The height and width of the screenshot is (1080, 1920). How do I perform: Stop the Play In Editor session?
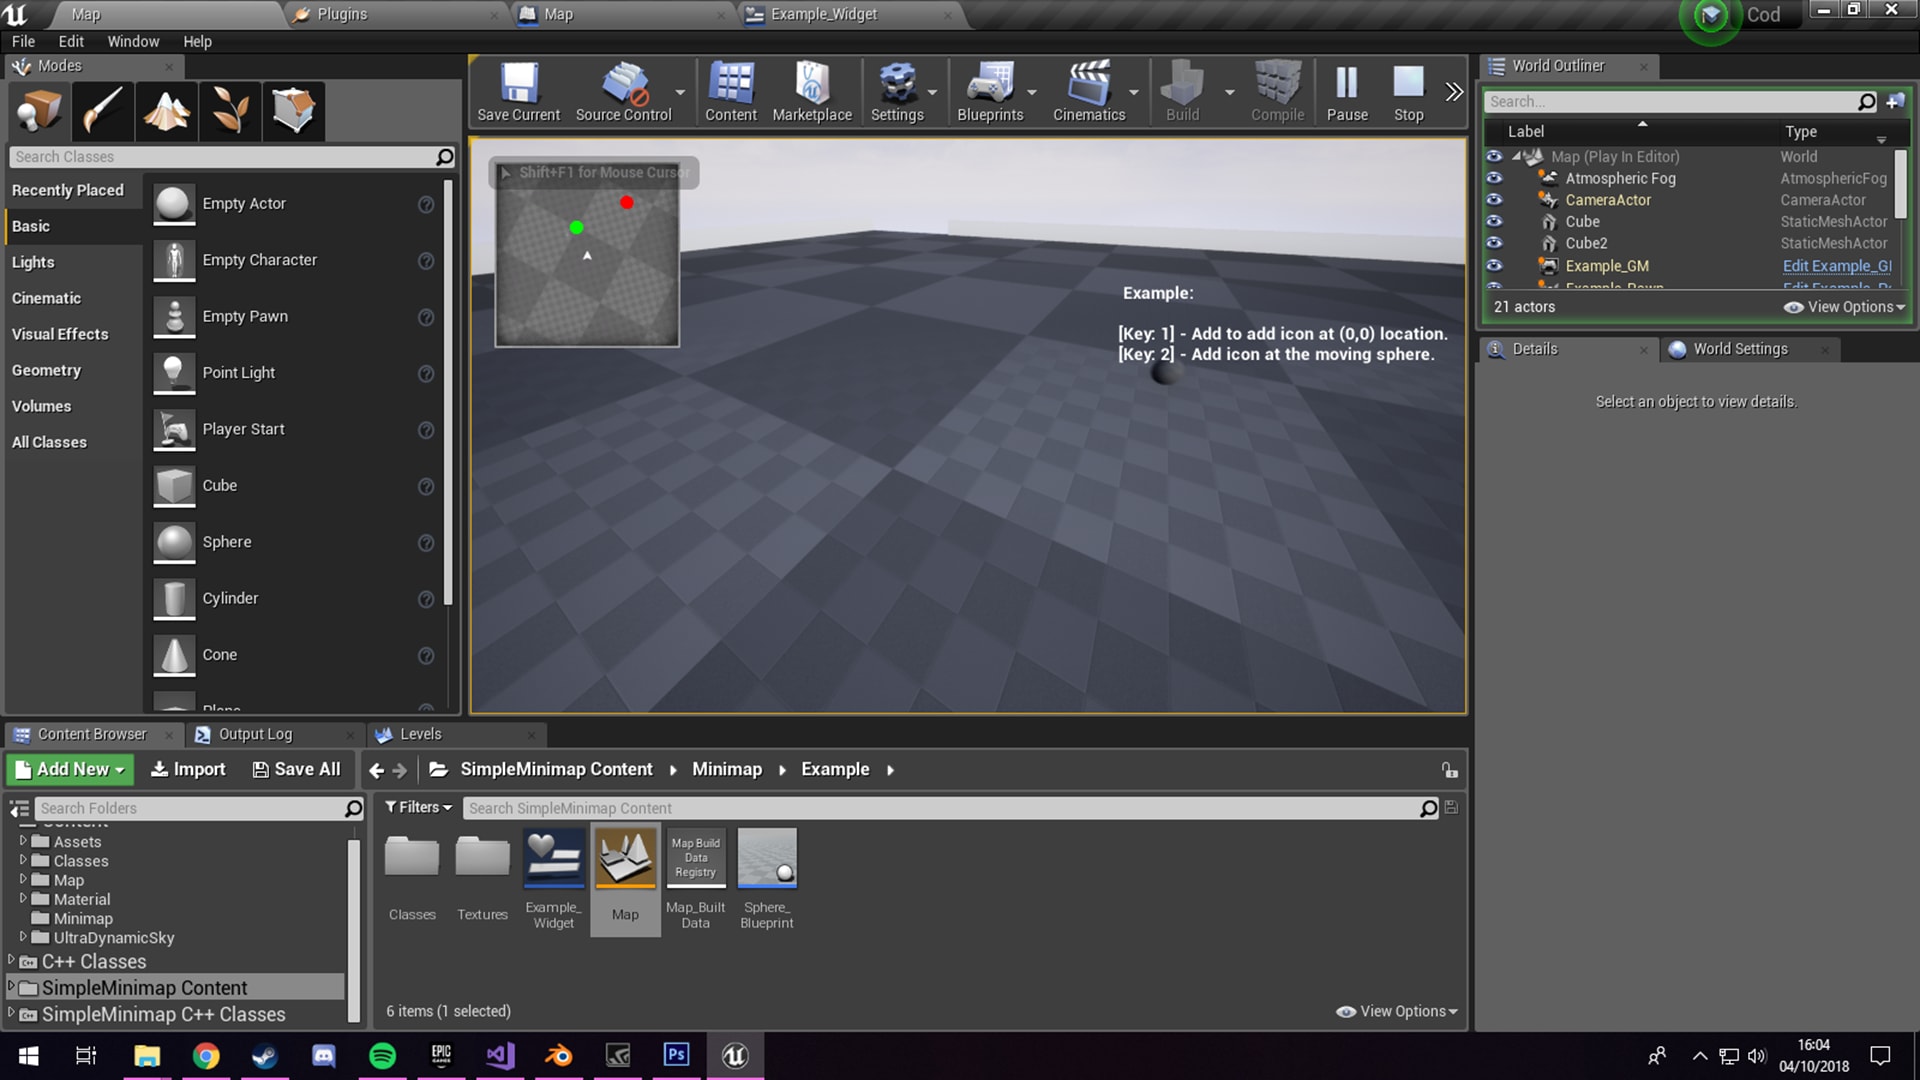1408,90
